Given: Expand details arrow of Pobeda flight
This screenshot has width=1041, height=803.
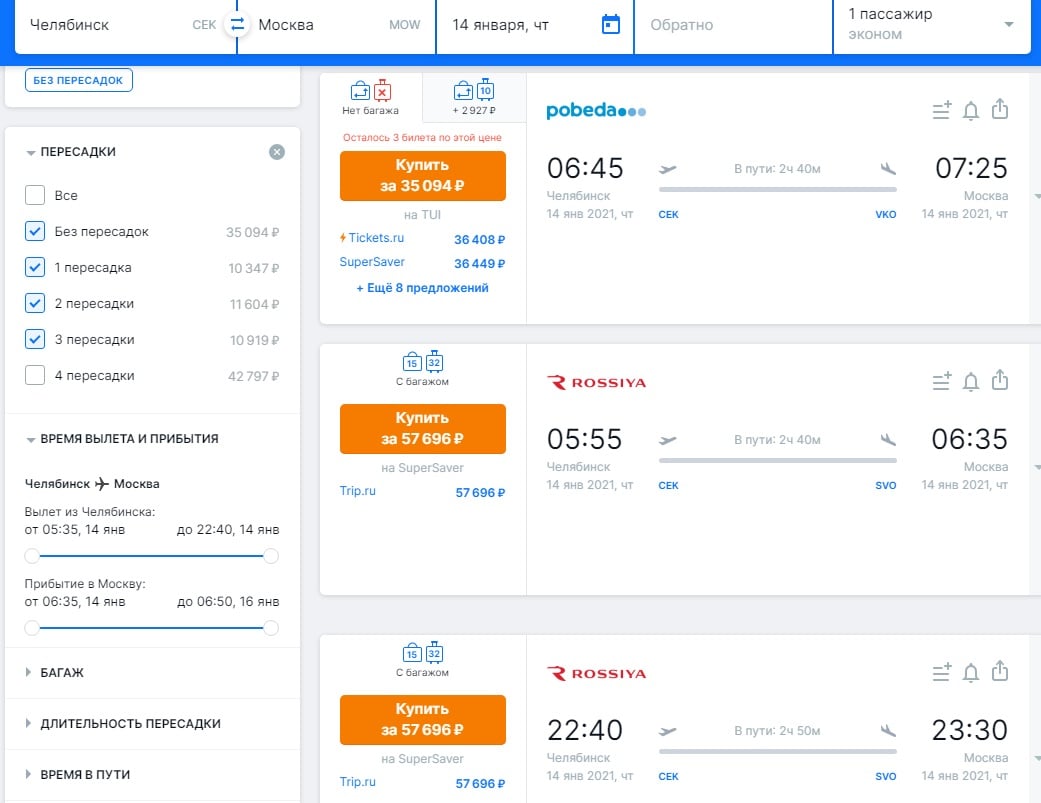Looking at the screenshot, I should (1036, 196).
